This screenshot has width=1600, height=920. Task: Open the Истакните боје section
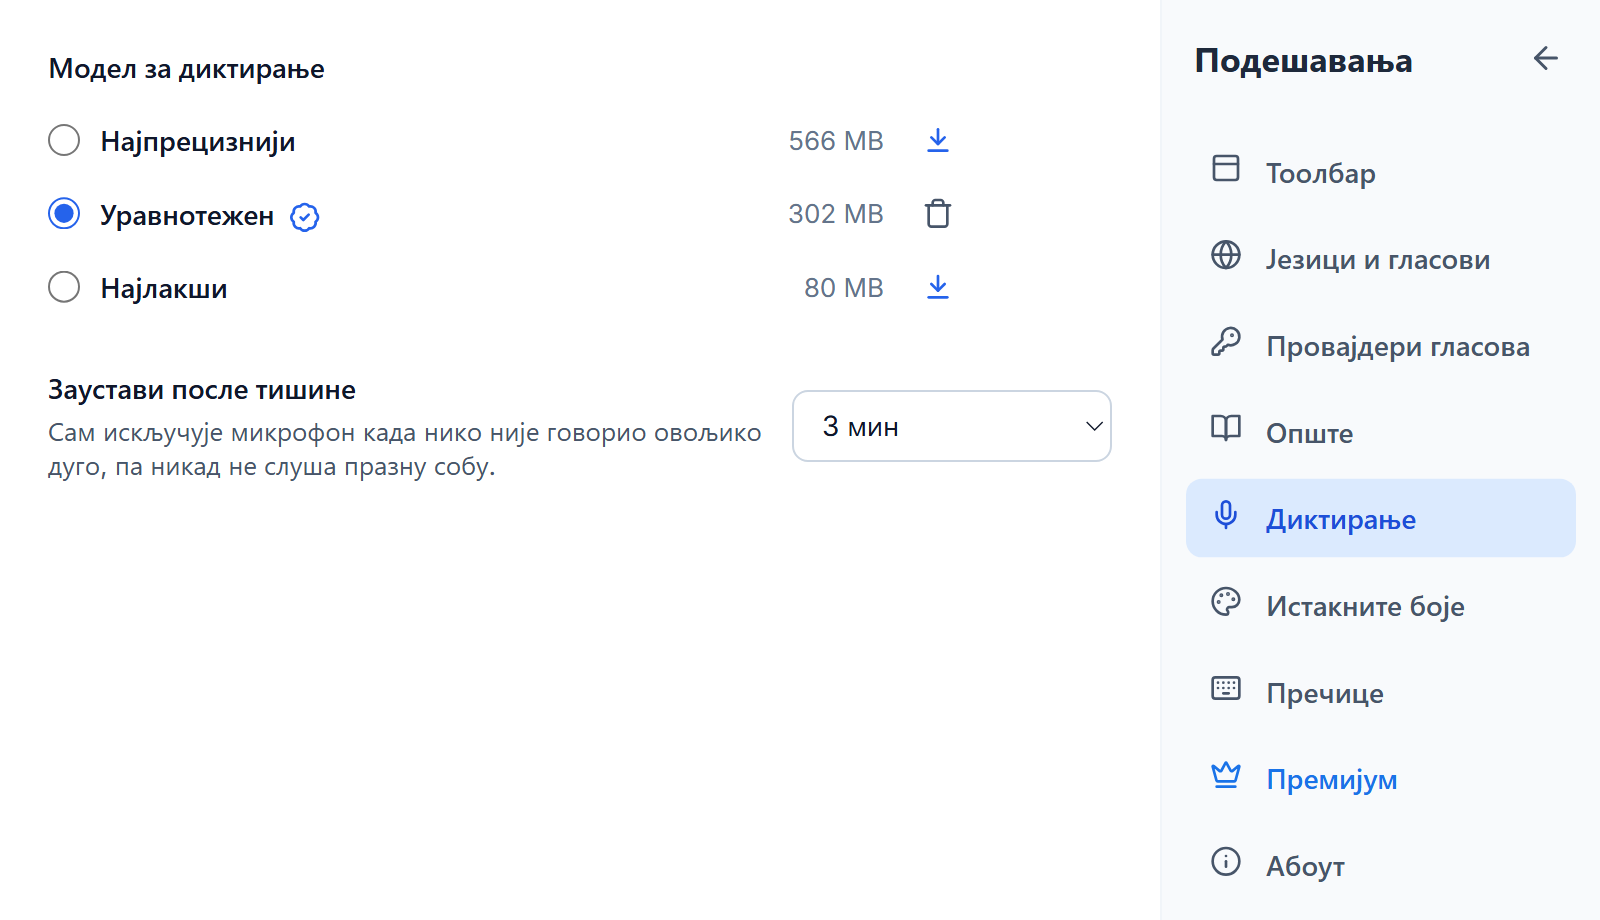click(x=1380, y=605)
